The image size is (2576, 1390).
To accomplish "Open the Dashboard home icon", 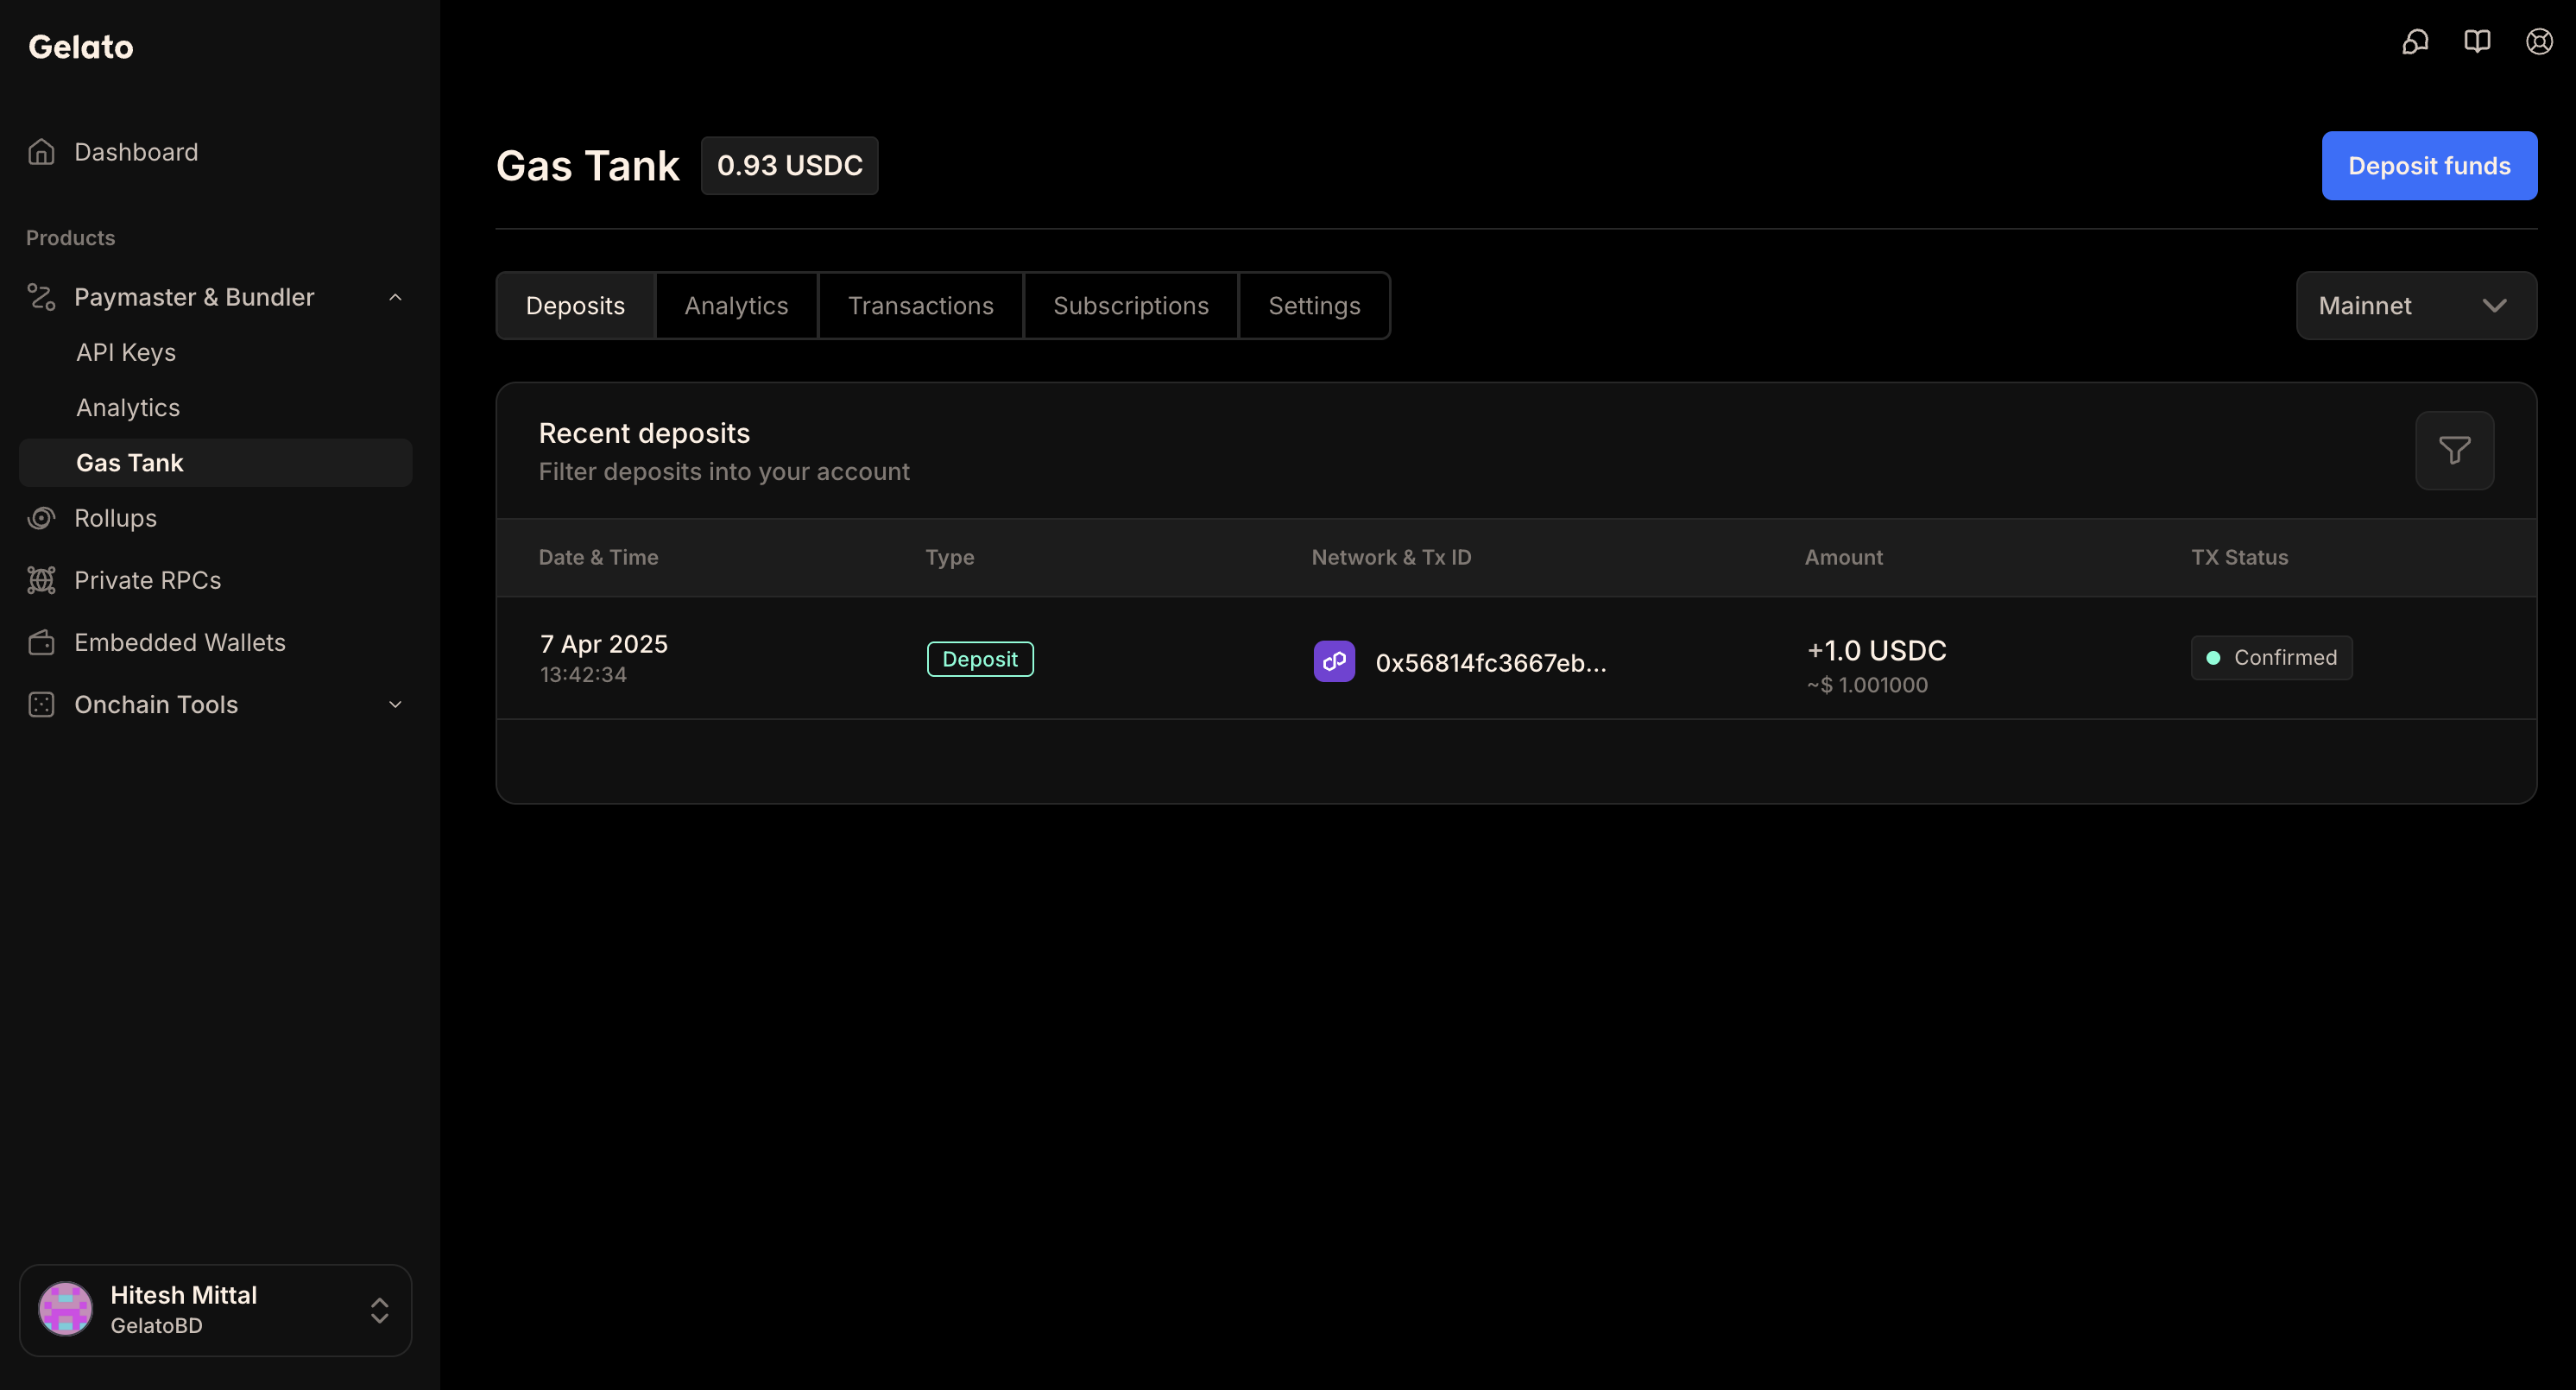I will point(41,152).
